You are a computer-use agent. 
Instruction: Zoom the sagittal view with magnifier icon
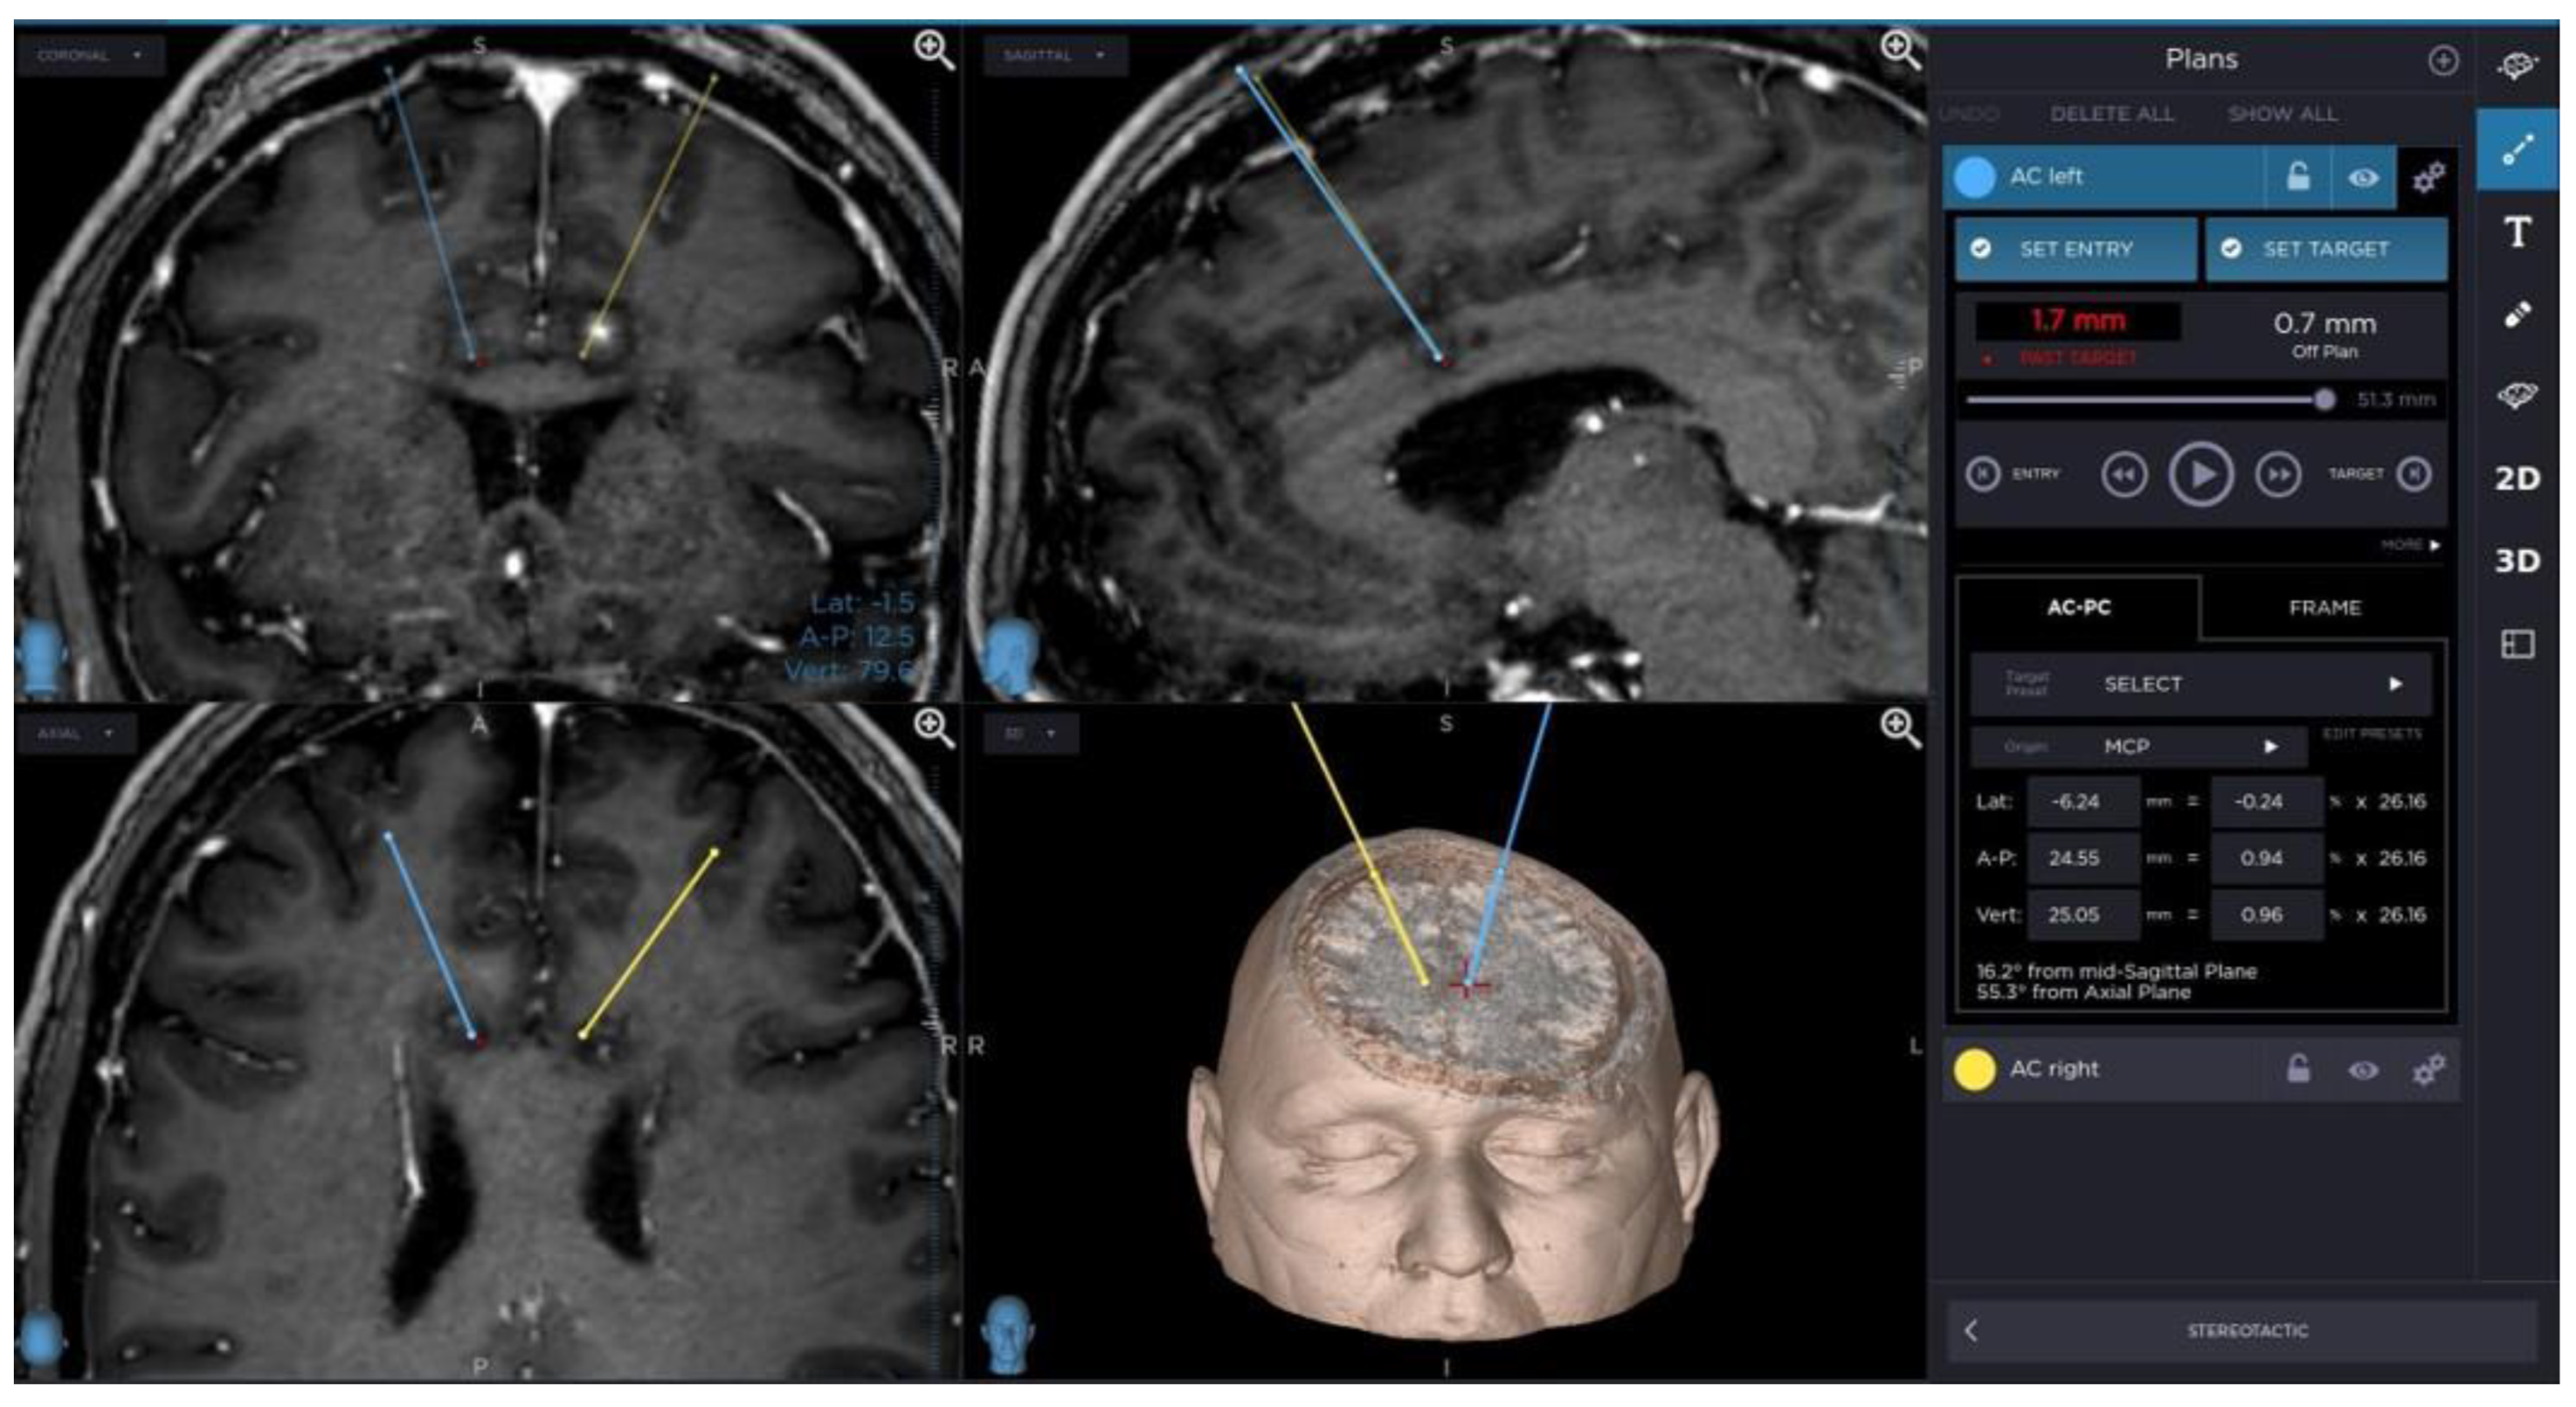point(1900,50)
